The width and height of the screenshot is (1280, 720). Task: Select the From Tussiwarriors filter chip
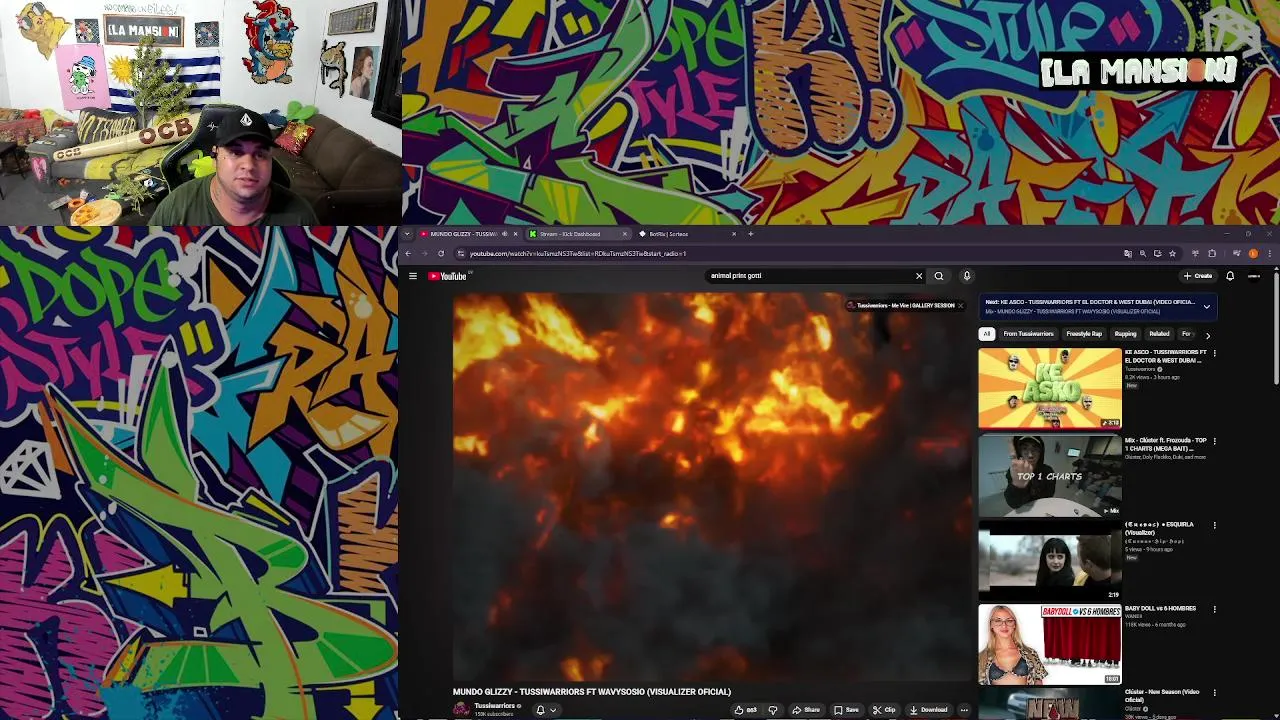click(x=1028, y=334)
